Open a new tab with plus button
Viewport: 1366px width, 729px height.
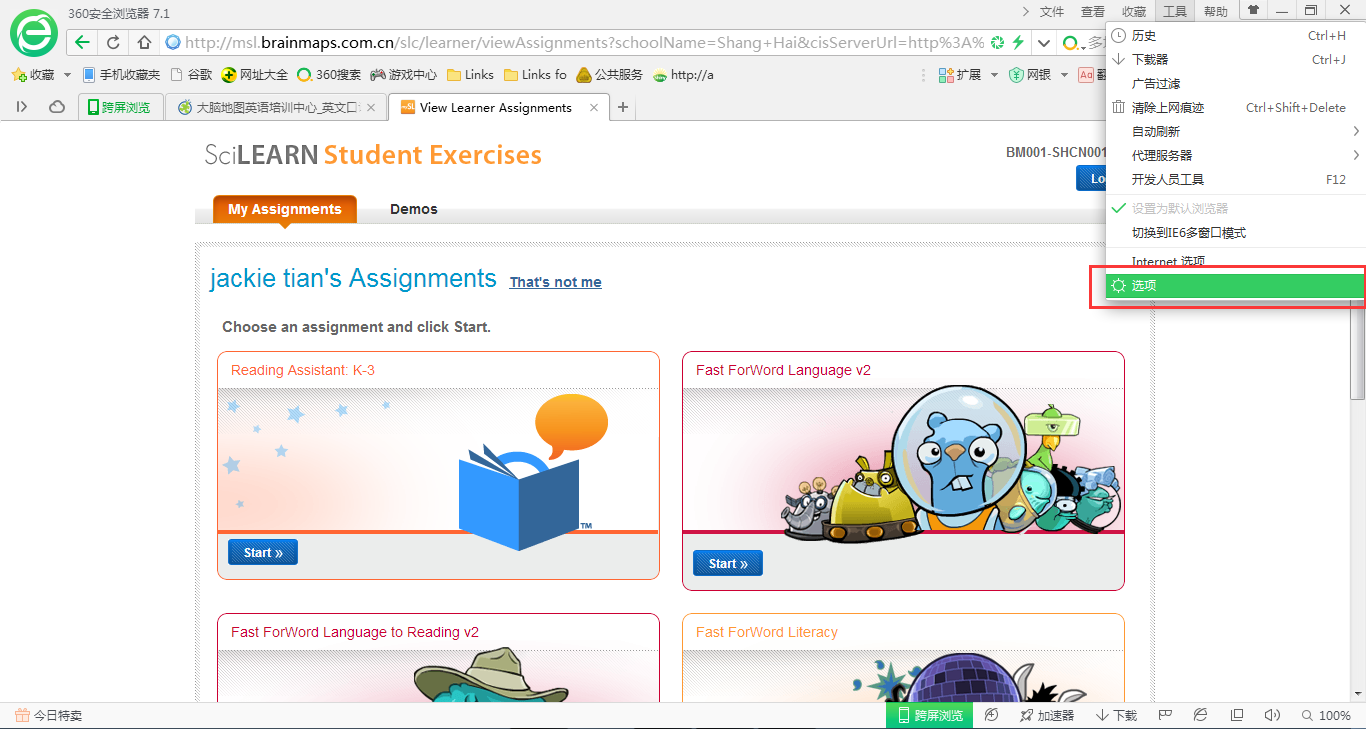pyautogui.click(x=623, y=107)
